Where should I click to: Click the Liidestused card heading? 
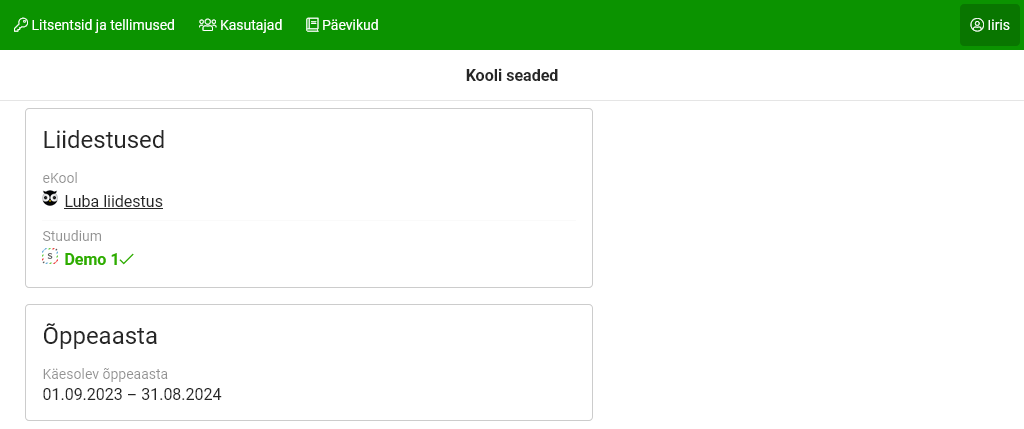(104, 140)
